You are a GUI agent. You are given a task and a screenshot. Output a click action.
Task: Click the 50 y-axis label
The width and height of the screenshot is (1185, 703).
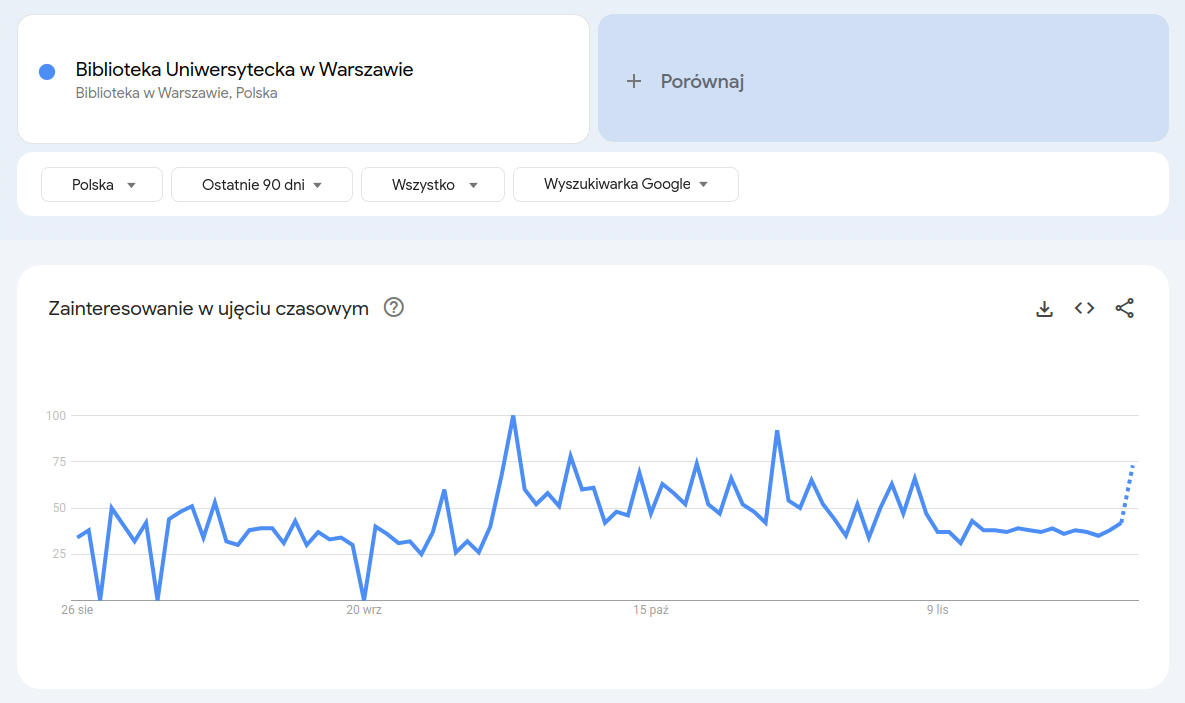tap(59, 508)
